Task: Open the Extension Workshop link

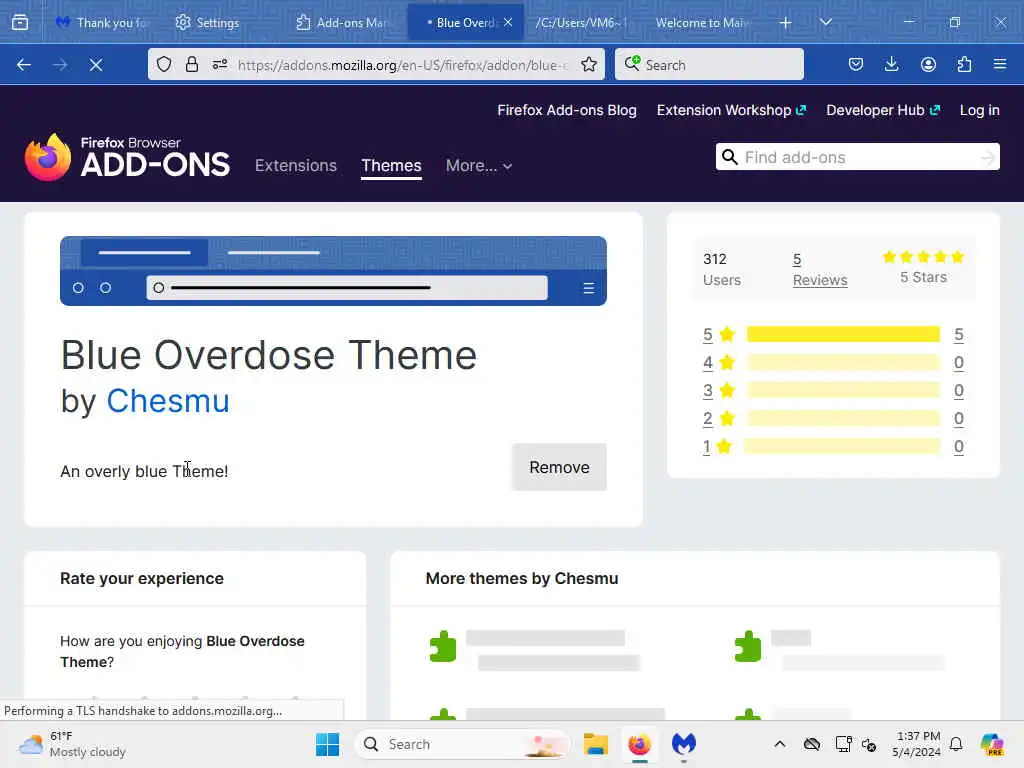Action: tap(731, 110)
